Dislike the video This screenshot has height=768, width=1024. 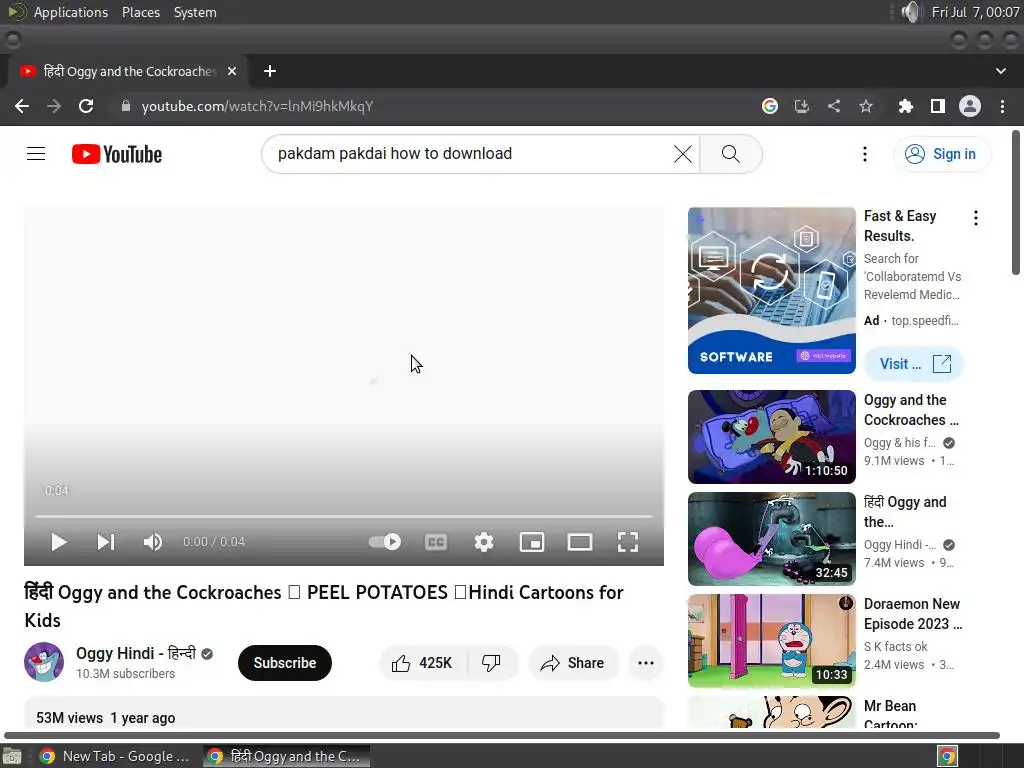tap(491, 663)
